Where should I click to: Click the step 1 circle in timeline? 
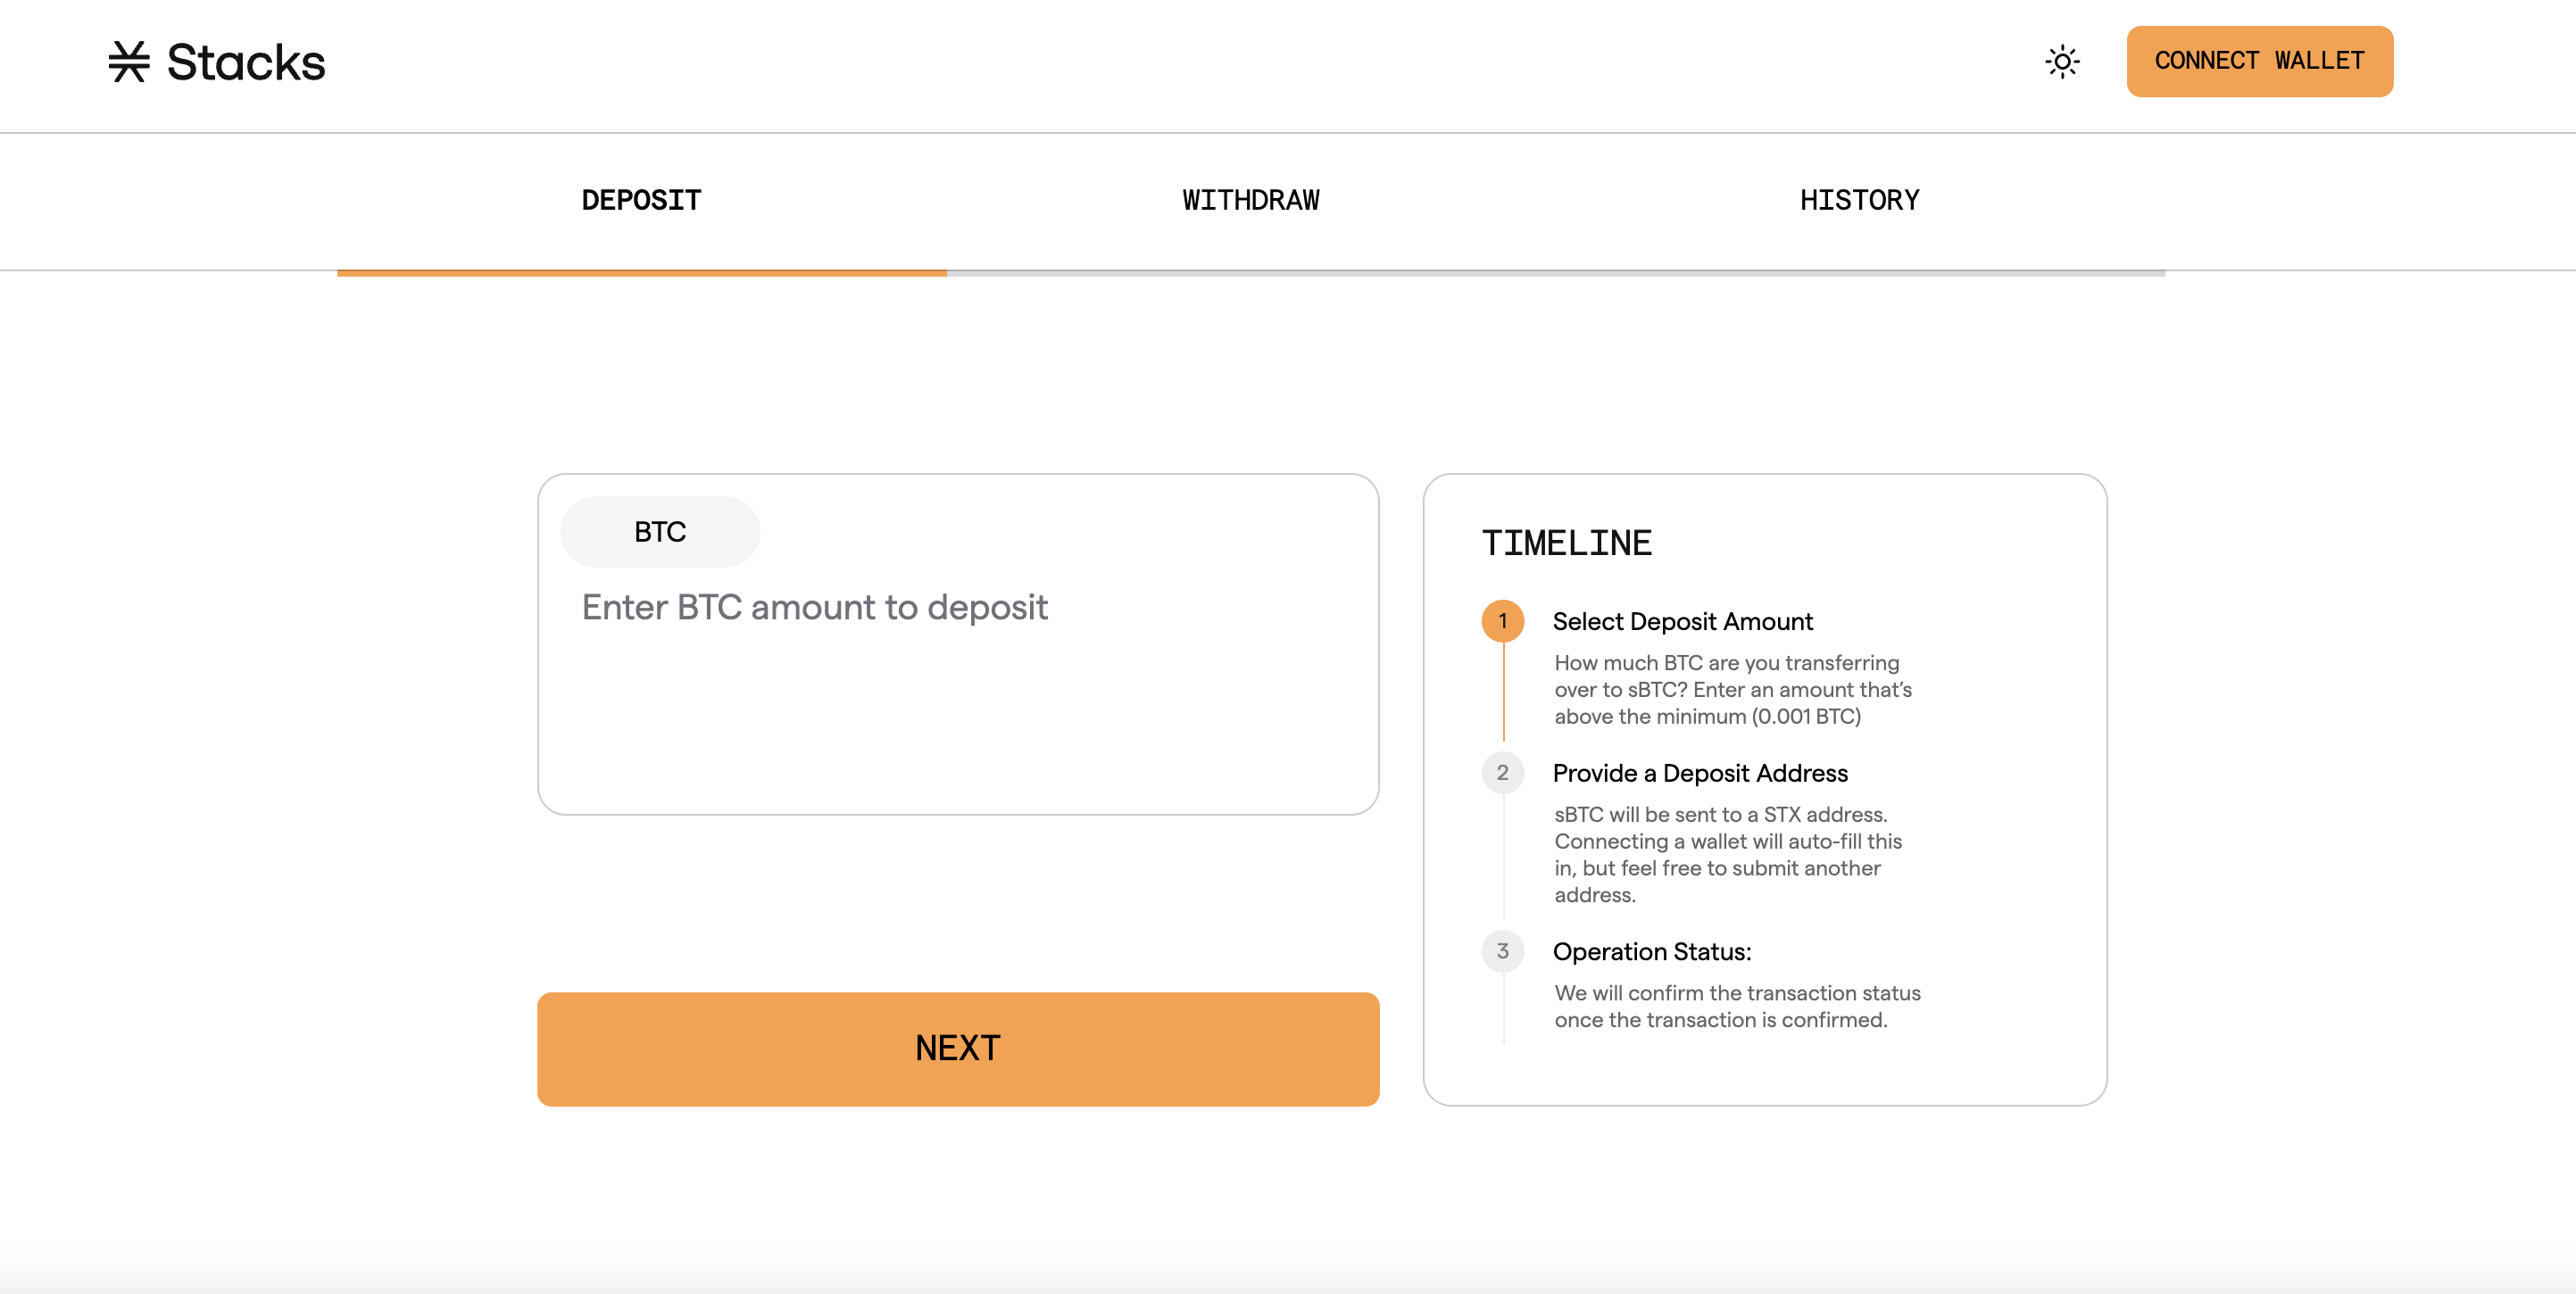tap(1502, 621)
